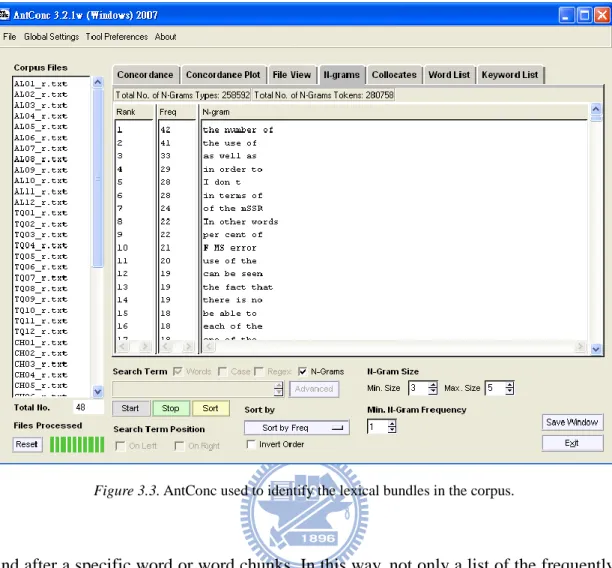This screenshot has width=612, height=568.
Task: Open the About menu
Action: 165,37
